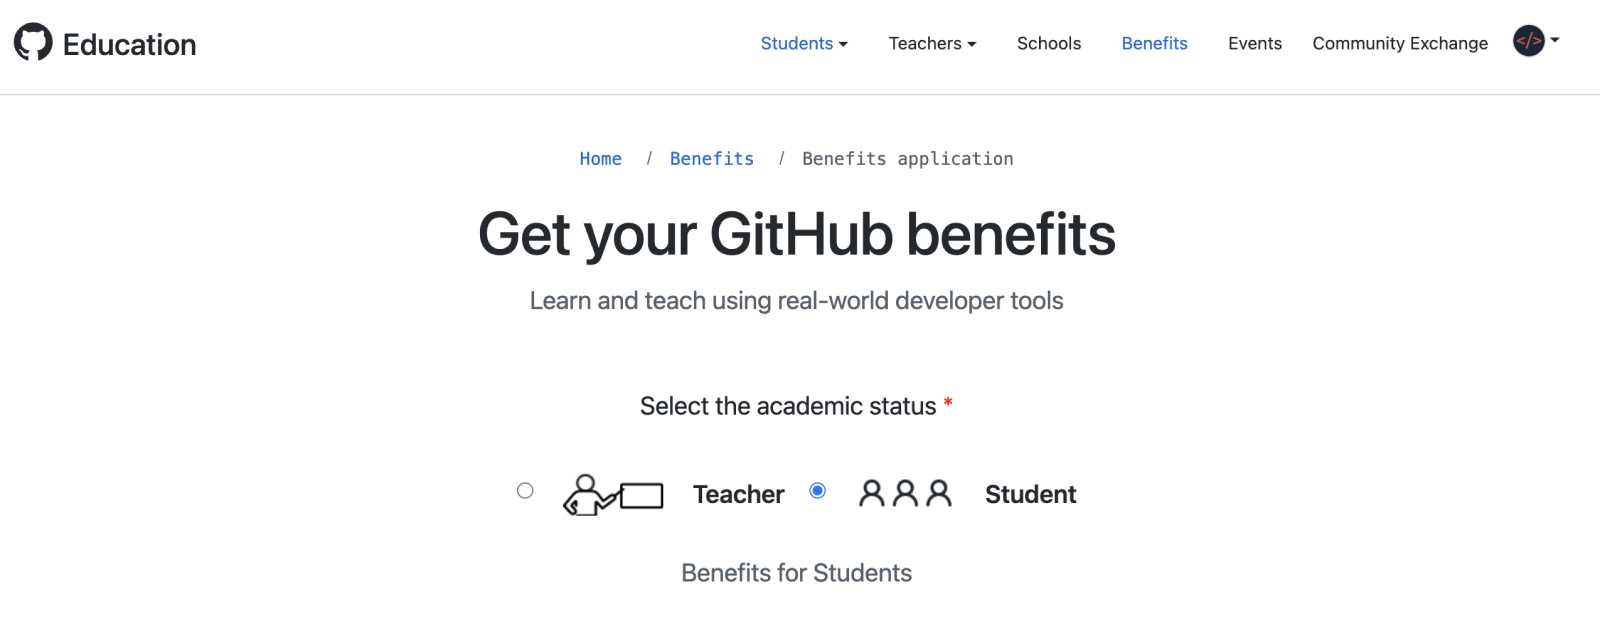1600x632 pixels.
Task: Follow the Home breadcrumb link
Action: tap(600, 158)
